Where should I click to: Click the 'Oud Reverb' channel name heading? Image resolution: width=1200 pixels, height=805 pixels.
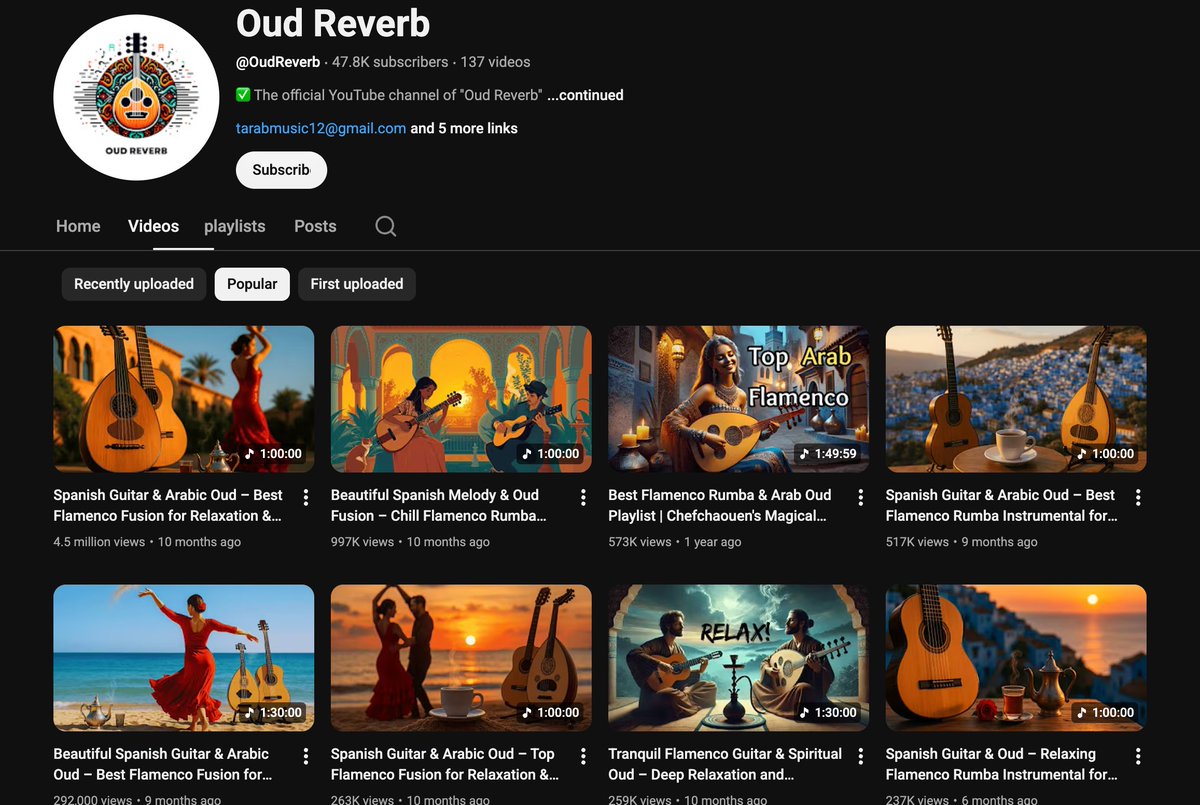point(333,22)
